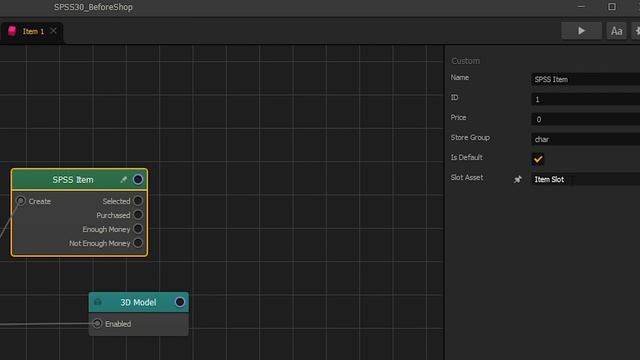640x360 pixels.
Task: Click the SPSS30_BeforeShop window title
Action: pyautogui.click(x=93, y=7)
